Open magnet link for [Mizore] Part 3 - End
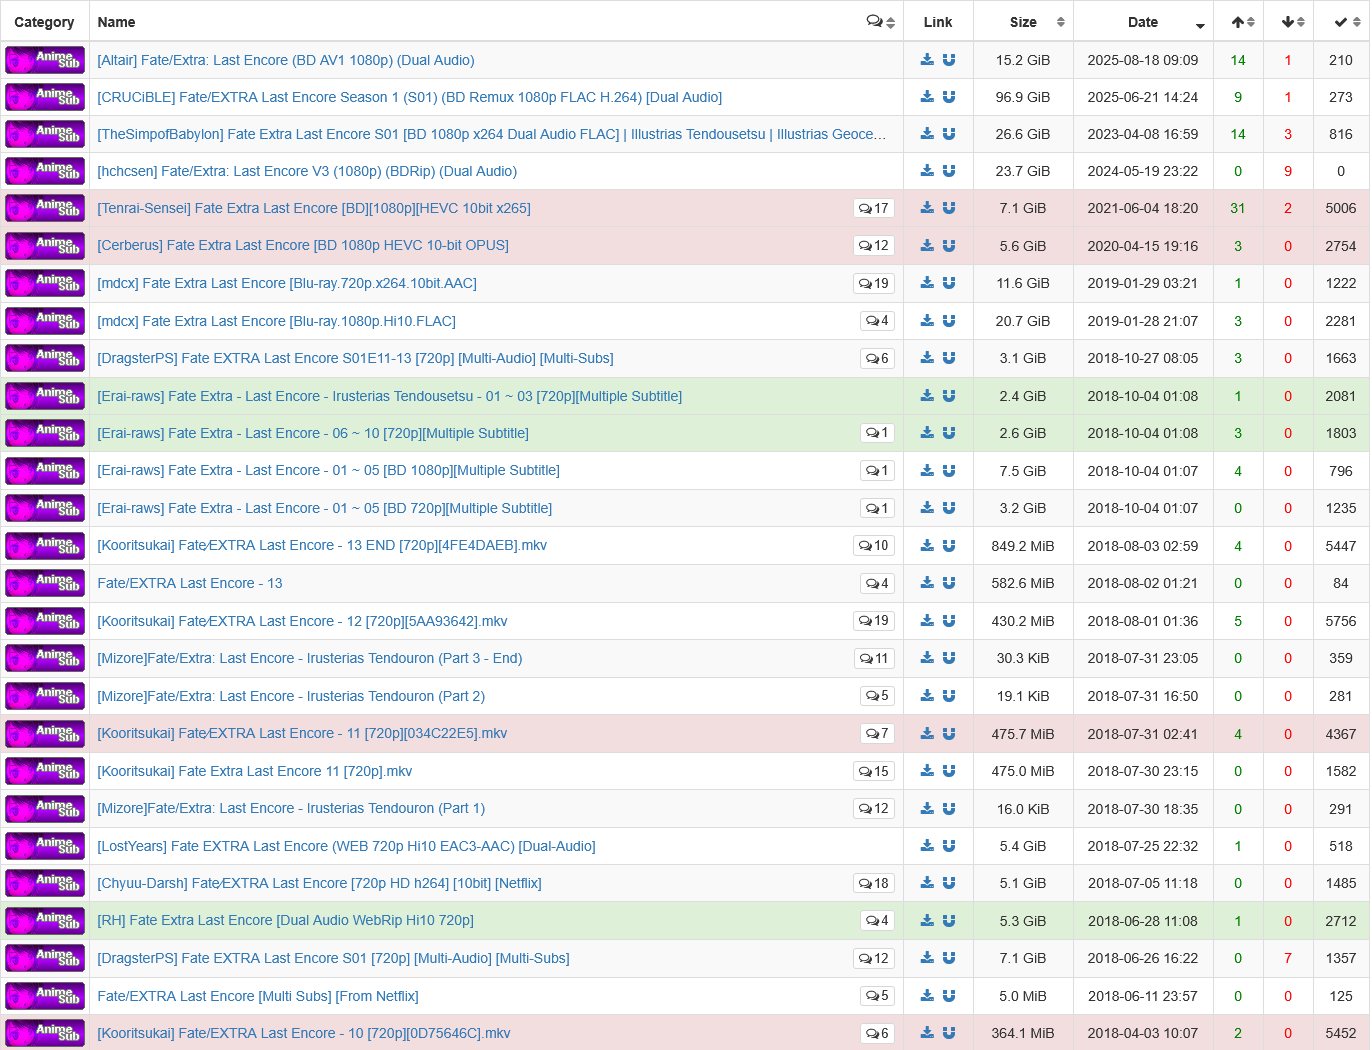The height and width of the screenshot is (1050, 1372). (949, 658)
